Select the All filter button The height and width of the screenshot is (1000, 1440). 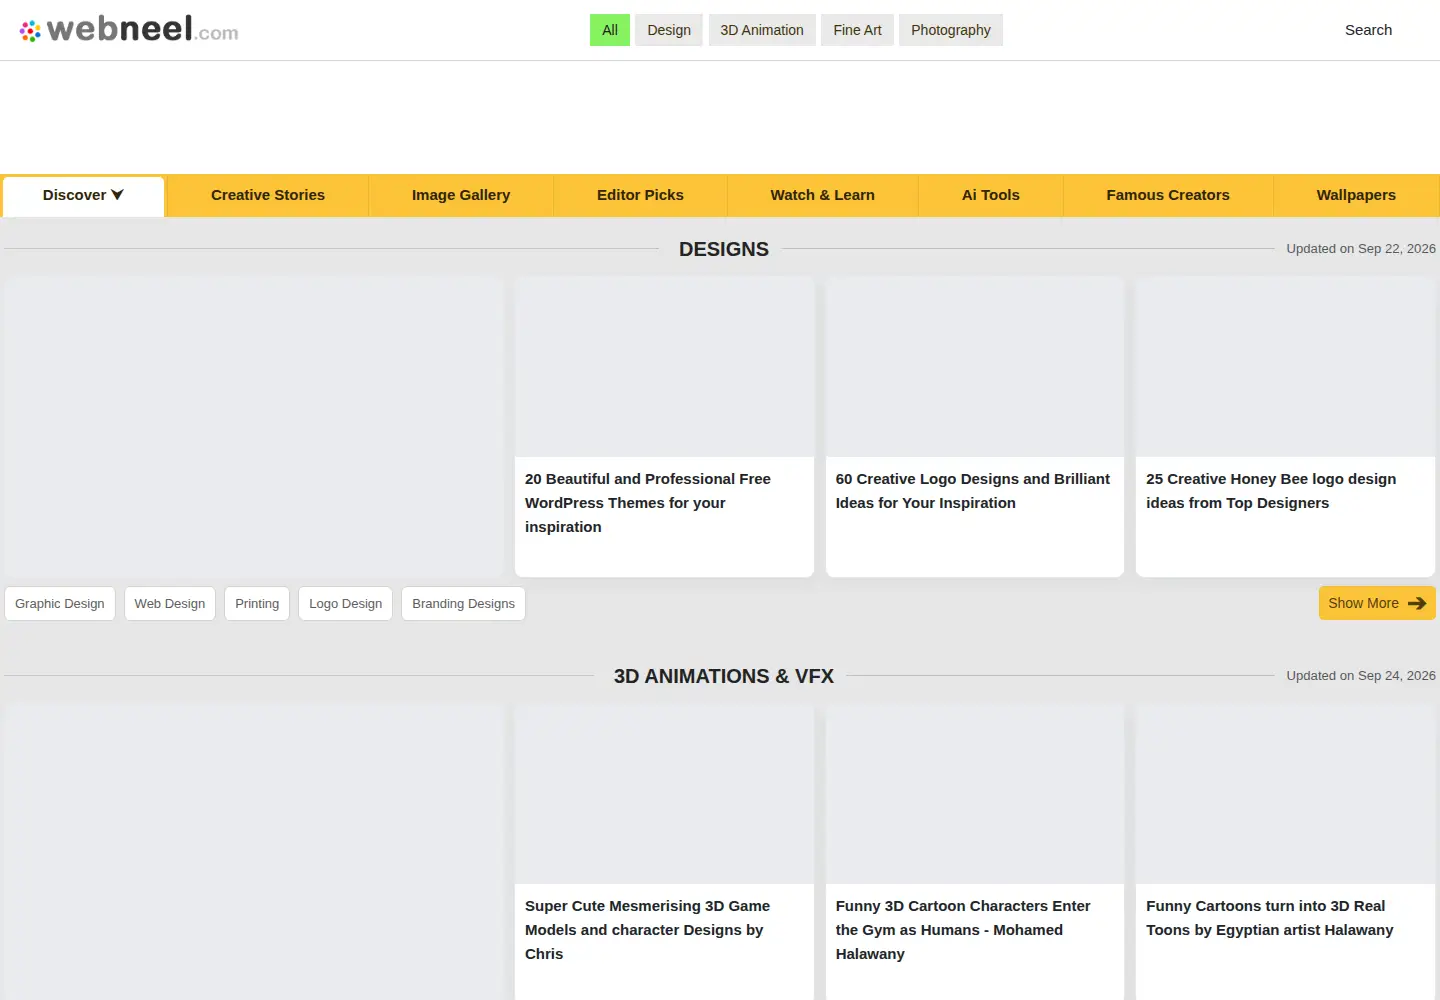click(610, 30)
